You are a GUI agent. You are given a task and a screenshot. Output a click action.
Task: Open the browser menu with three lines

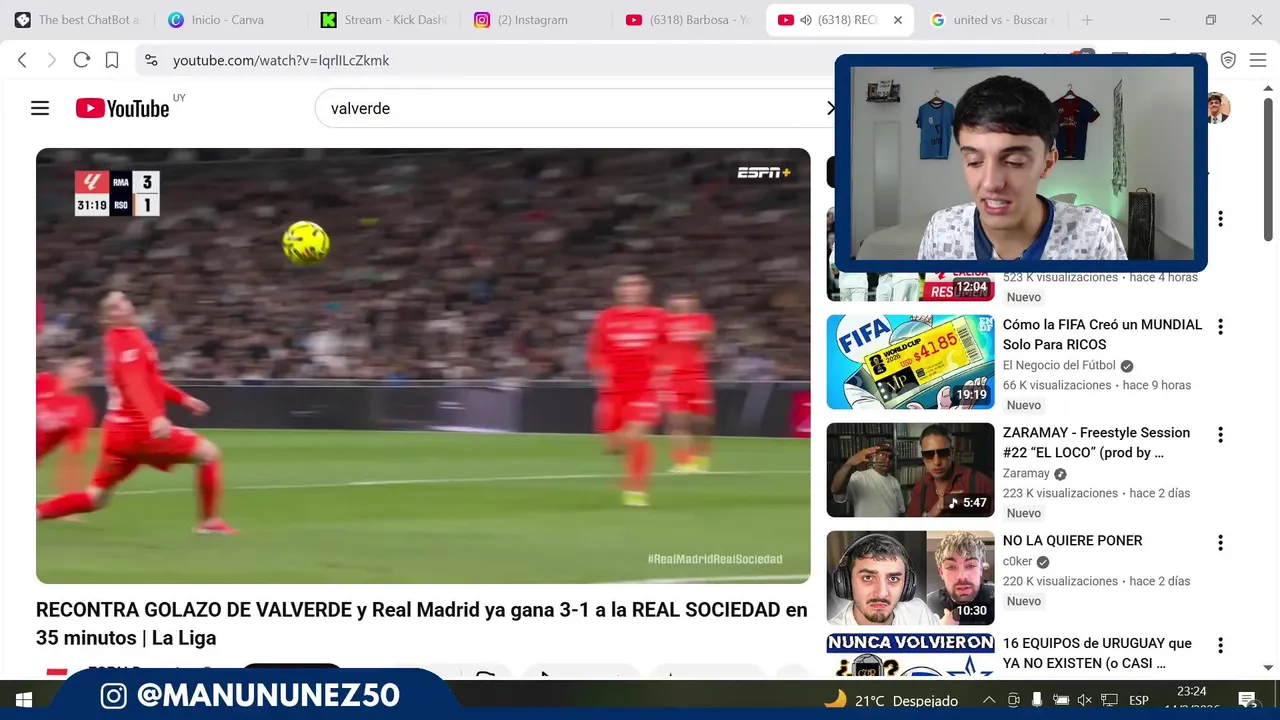pos(1257,60)
